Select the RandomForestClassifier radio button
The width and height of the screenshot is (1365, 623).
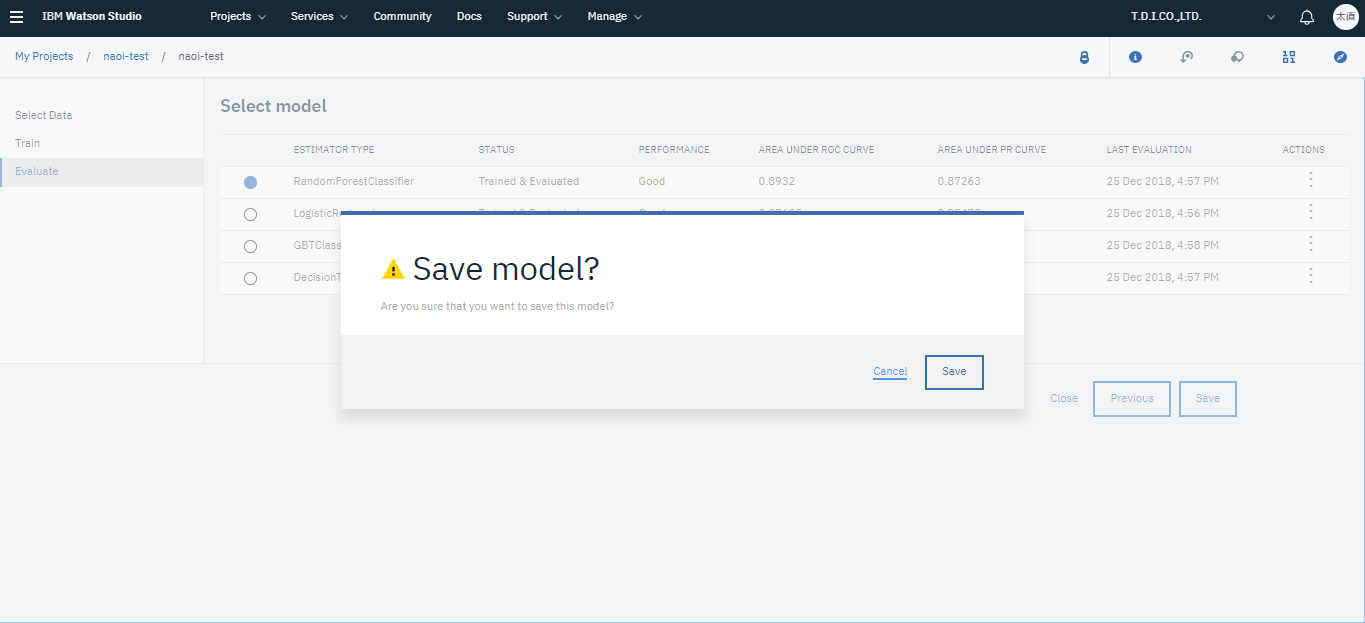pyautogui.click(x=250, y=182)
